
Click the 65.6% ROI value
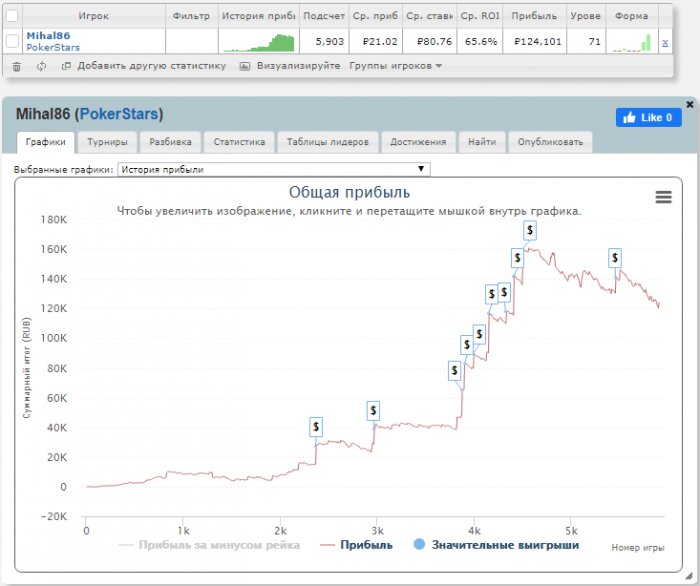tap(481, 42)
